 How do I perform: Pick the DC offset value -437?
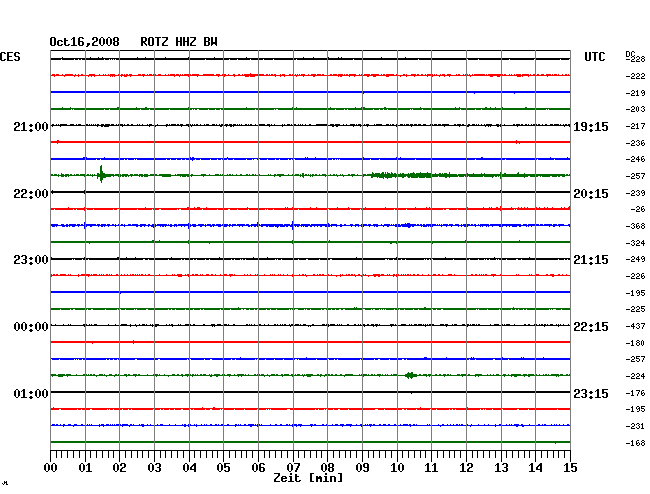[x=635, y=327]
